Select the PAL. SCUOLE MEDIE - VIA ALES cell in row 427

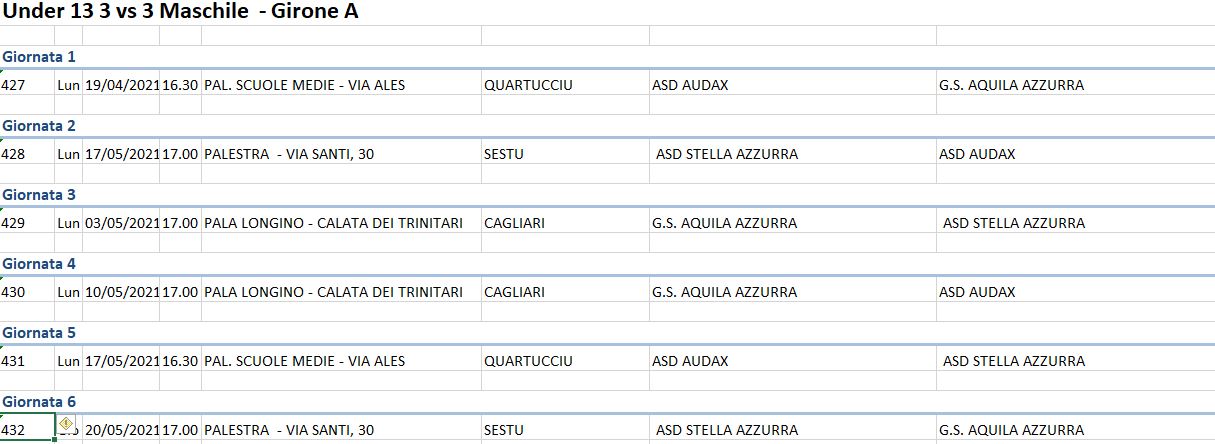341,85
